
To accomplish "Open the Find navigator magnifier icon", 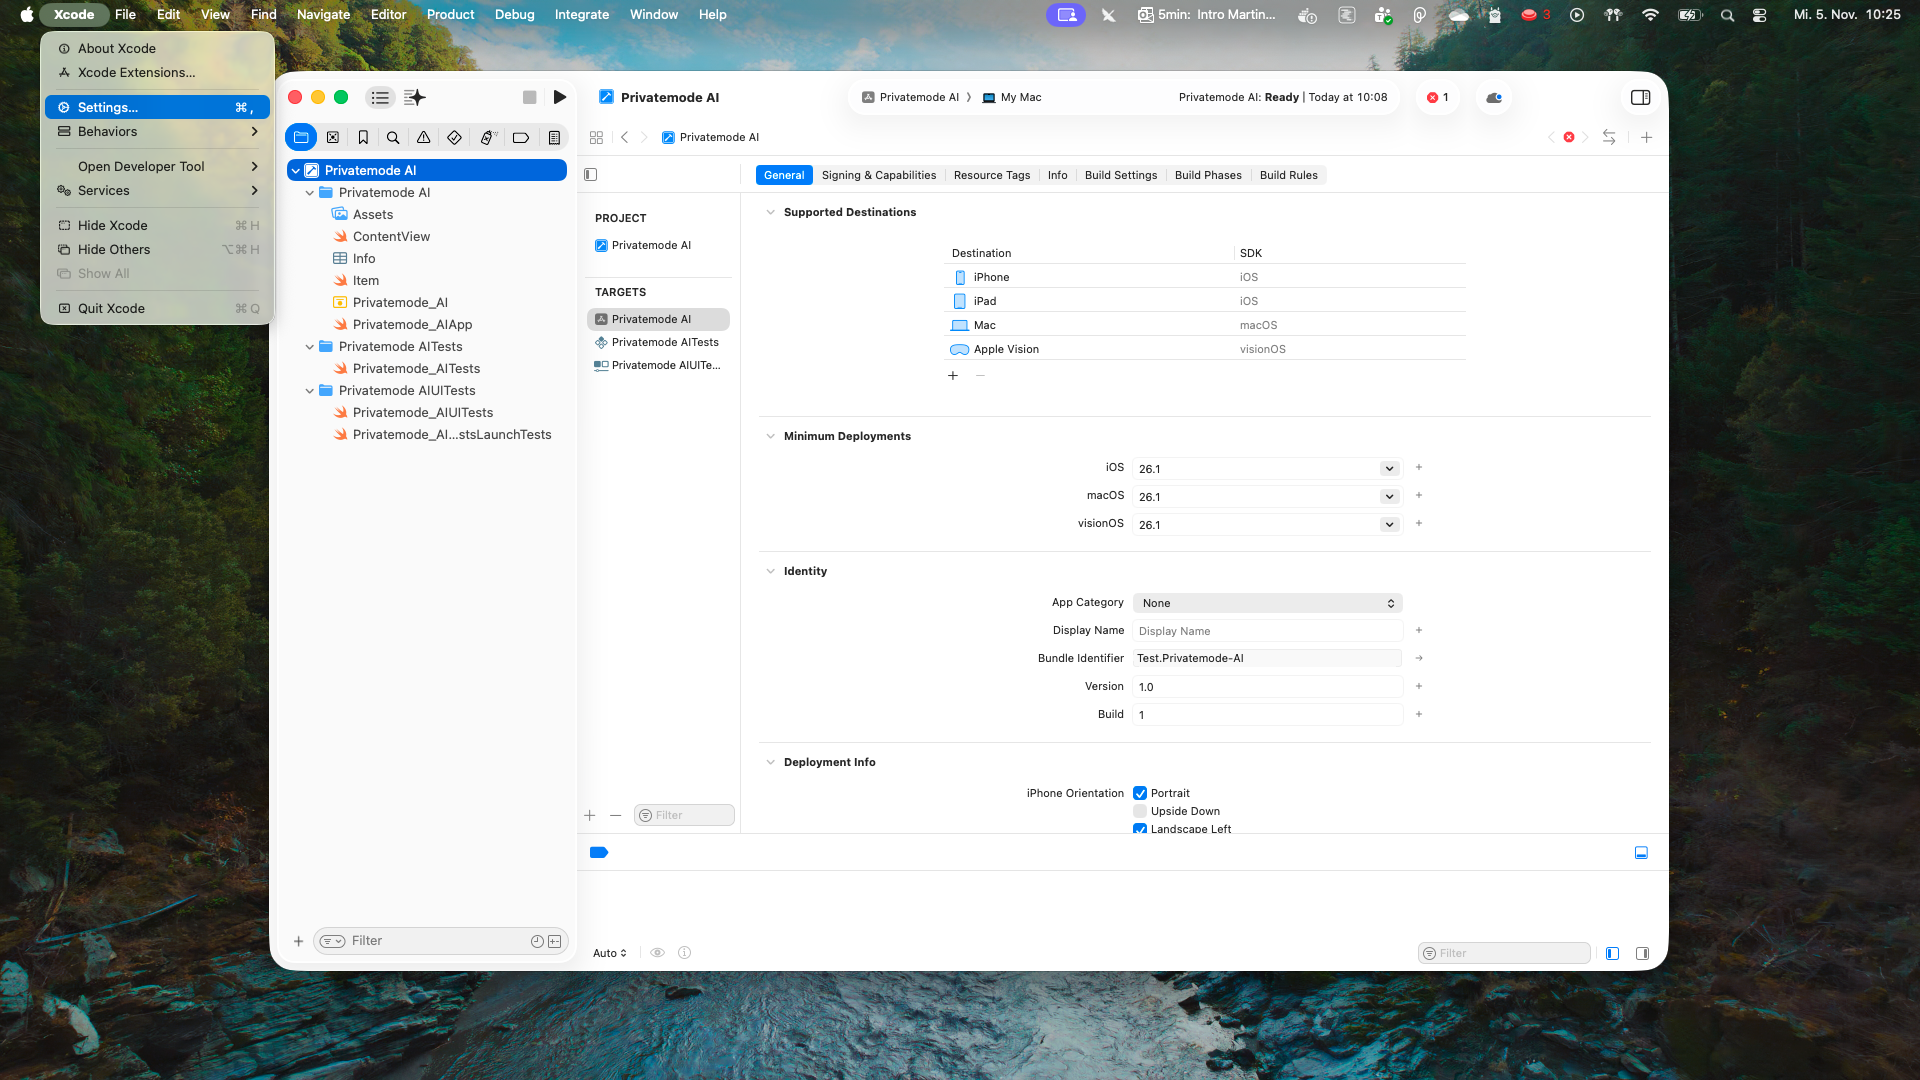I will pos(393,137).
